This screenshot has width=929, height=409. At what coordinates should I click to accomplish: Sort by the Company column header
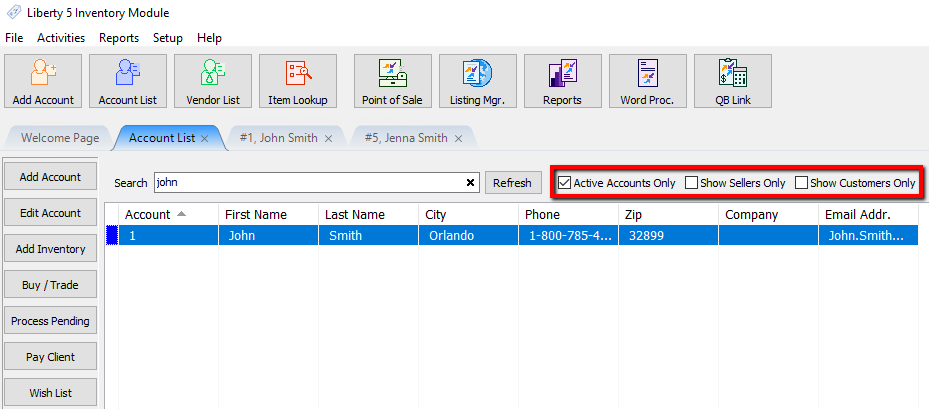coord(768,215)
